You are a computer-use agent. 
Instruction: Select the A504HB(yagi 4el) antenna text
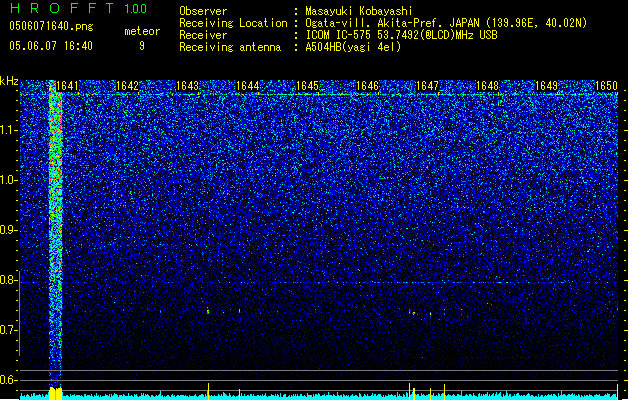coord(353,47)
